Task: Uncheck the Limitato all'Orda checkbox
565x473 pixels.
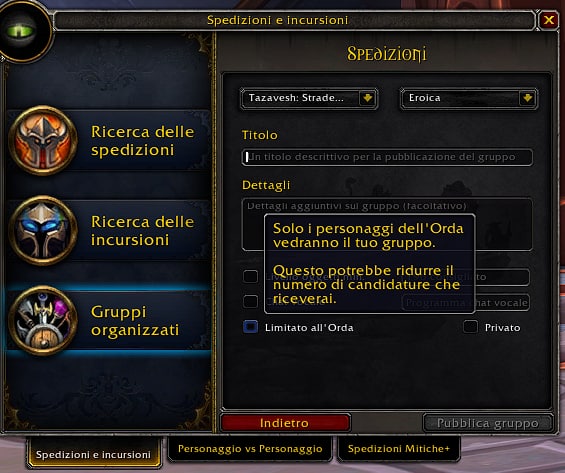Action: click(250, 327)
